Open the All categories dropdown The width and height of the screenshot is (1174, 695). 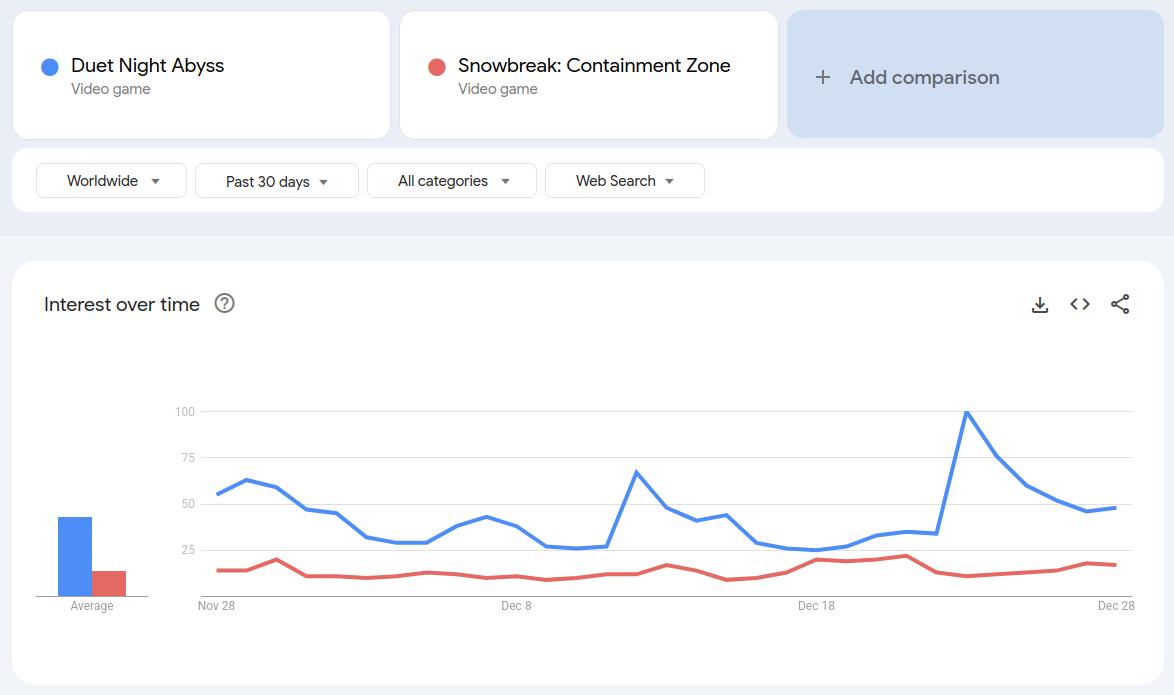pos(452,181)
